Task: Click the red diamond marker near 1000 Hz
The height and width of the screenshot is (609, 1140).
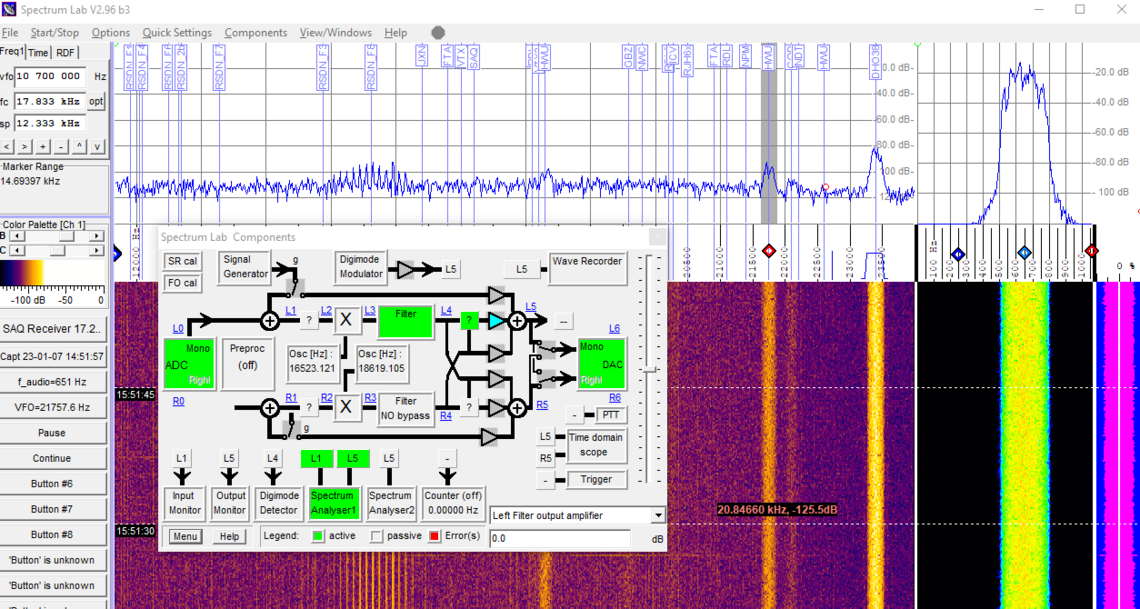Action: 1091,251
